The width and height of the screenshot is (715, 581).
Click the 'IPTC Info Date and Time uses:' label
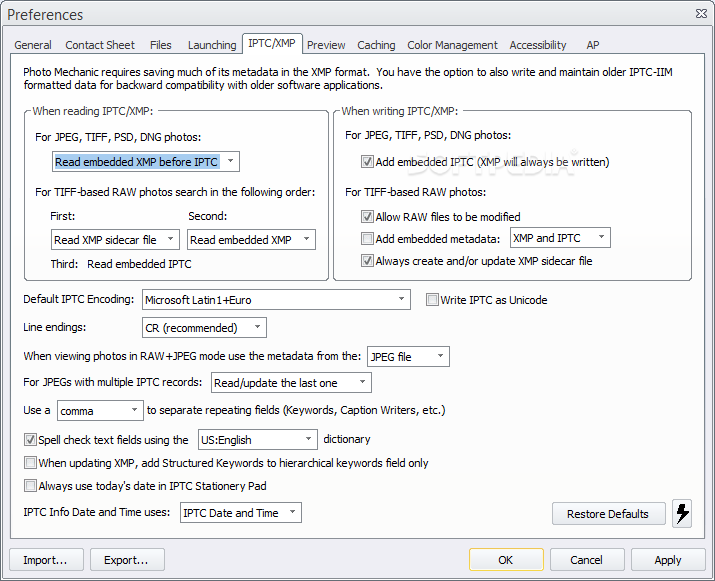click(x=97, y=512)
